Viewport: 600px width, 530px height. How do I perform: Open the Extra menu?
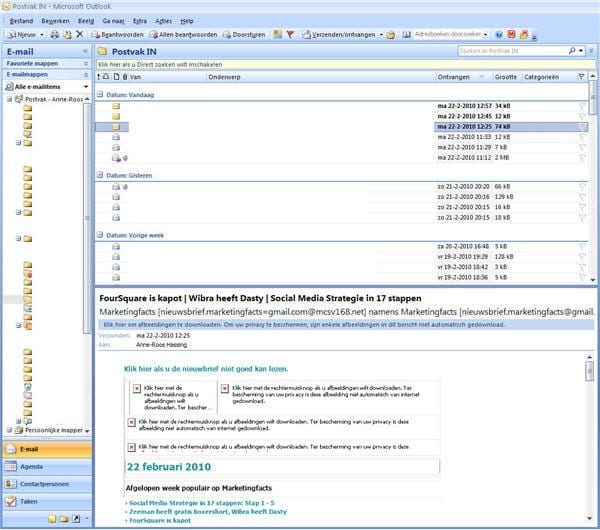tap(140, 21)
